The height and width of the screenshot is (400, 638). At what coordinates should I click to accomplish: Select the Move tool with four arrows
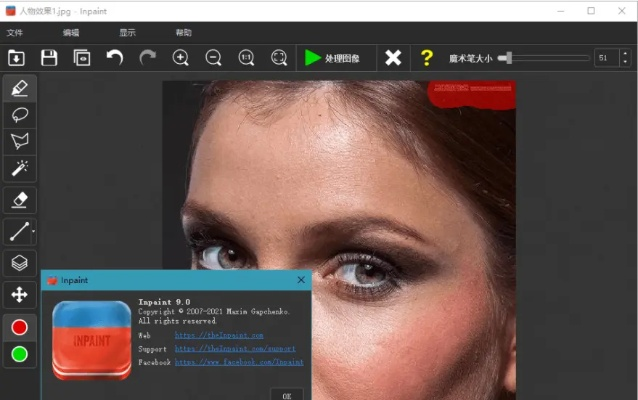pos(19,294)
